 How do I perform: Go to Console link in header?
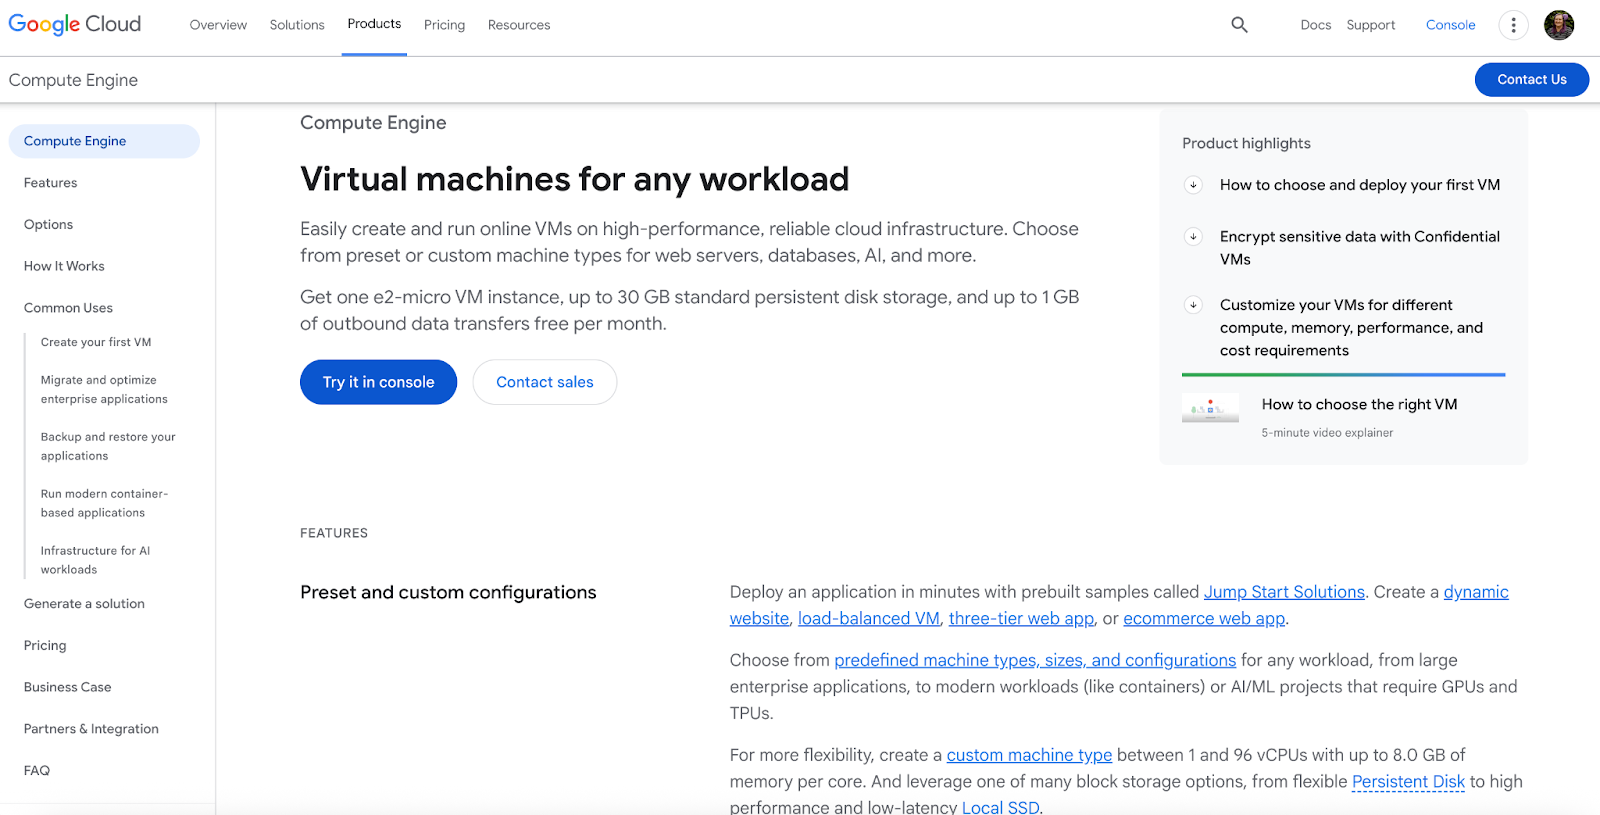coord(1450,25)
